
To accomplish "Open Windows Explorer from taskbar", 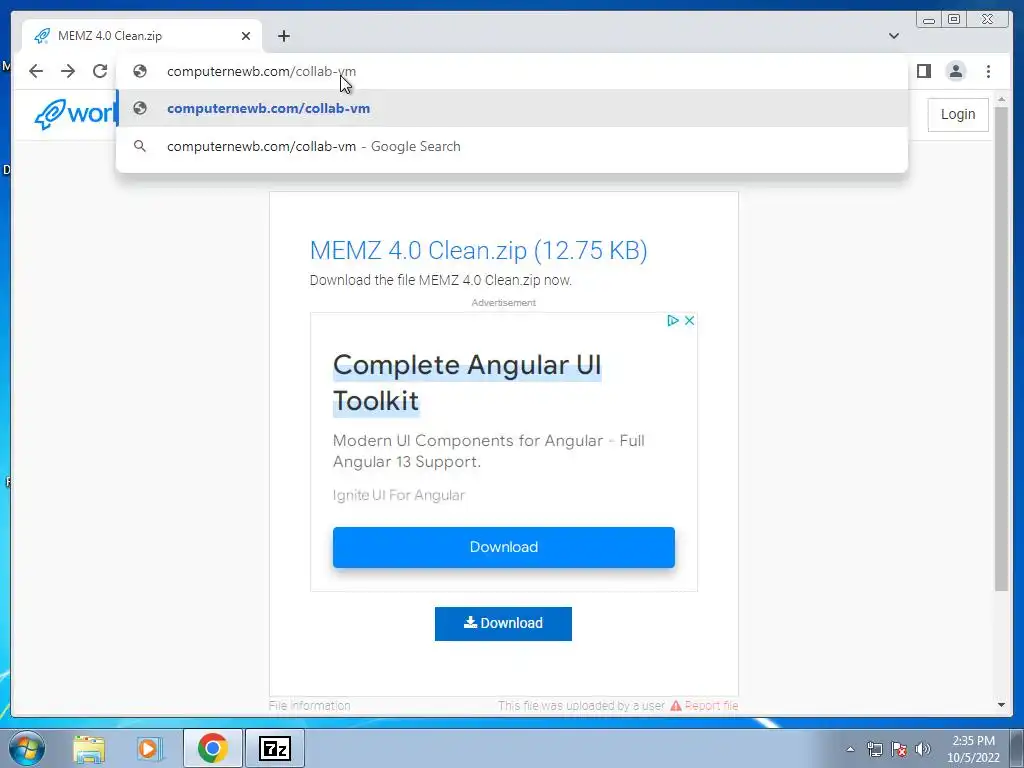I will click(x=89, y=748).
